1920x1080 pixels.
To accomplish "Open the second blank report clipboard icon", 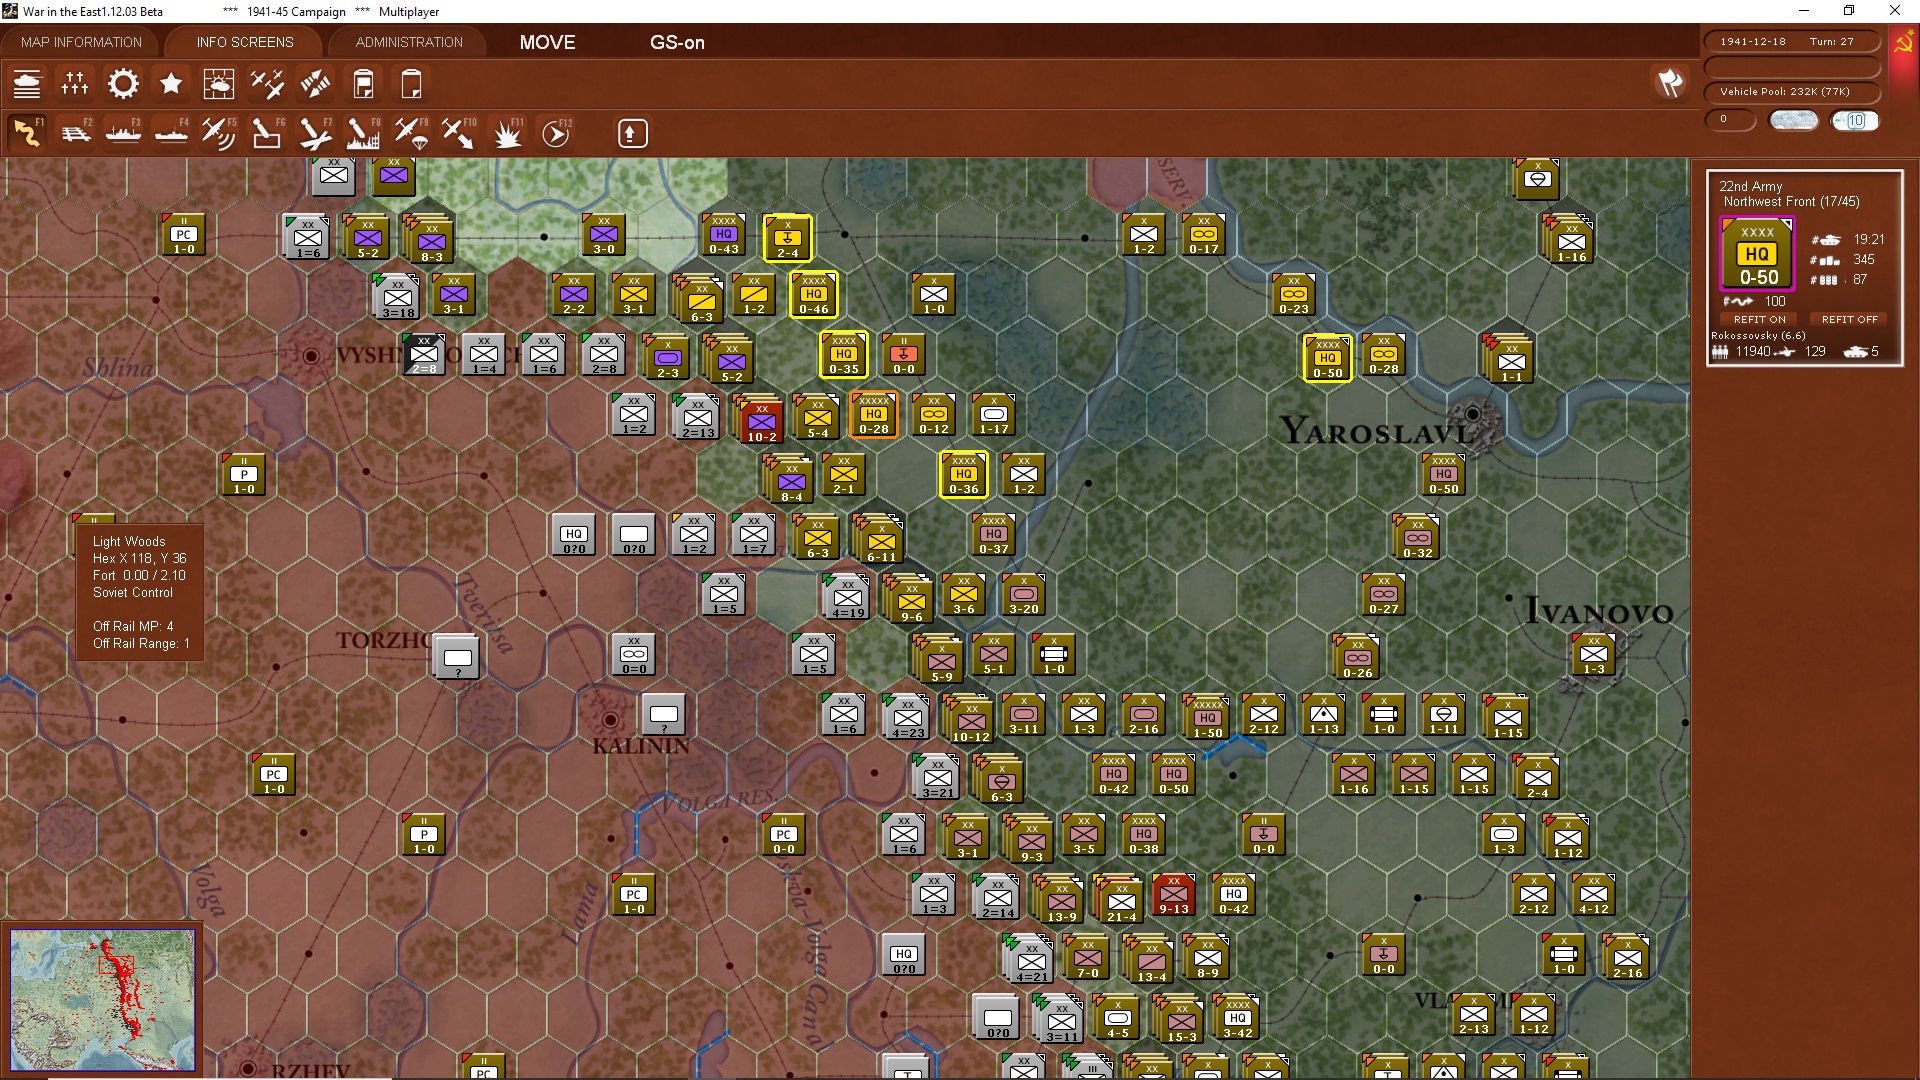I will tap(411, 84).
